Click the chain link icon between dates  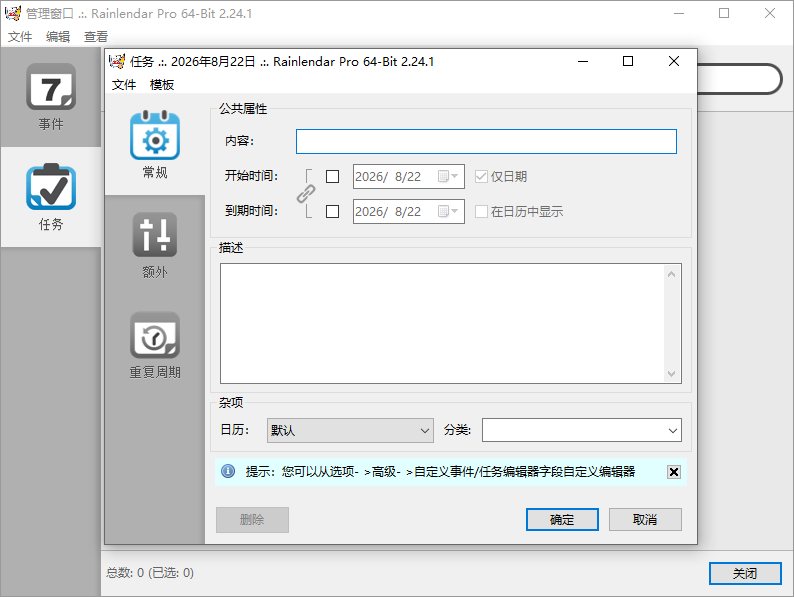306,193
